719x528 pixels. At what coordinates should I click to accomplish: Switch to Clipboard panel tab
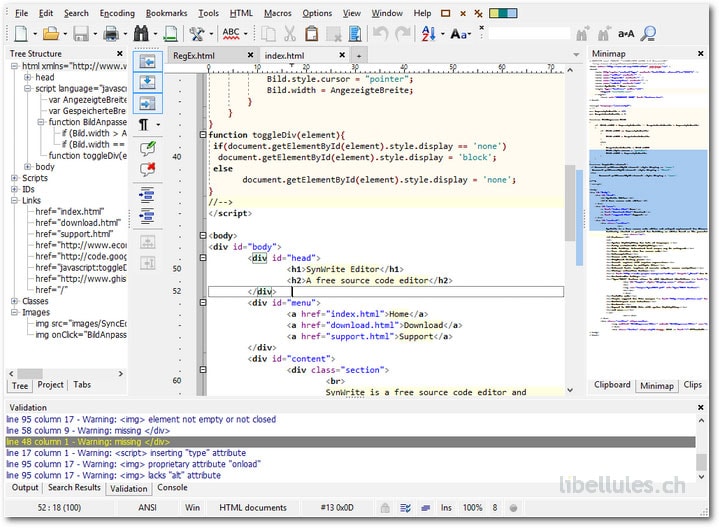pyautogui.click(x=612, y=385)
